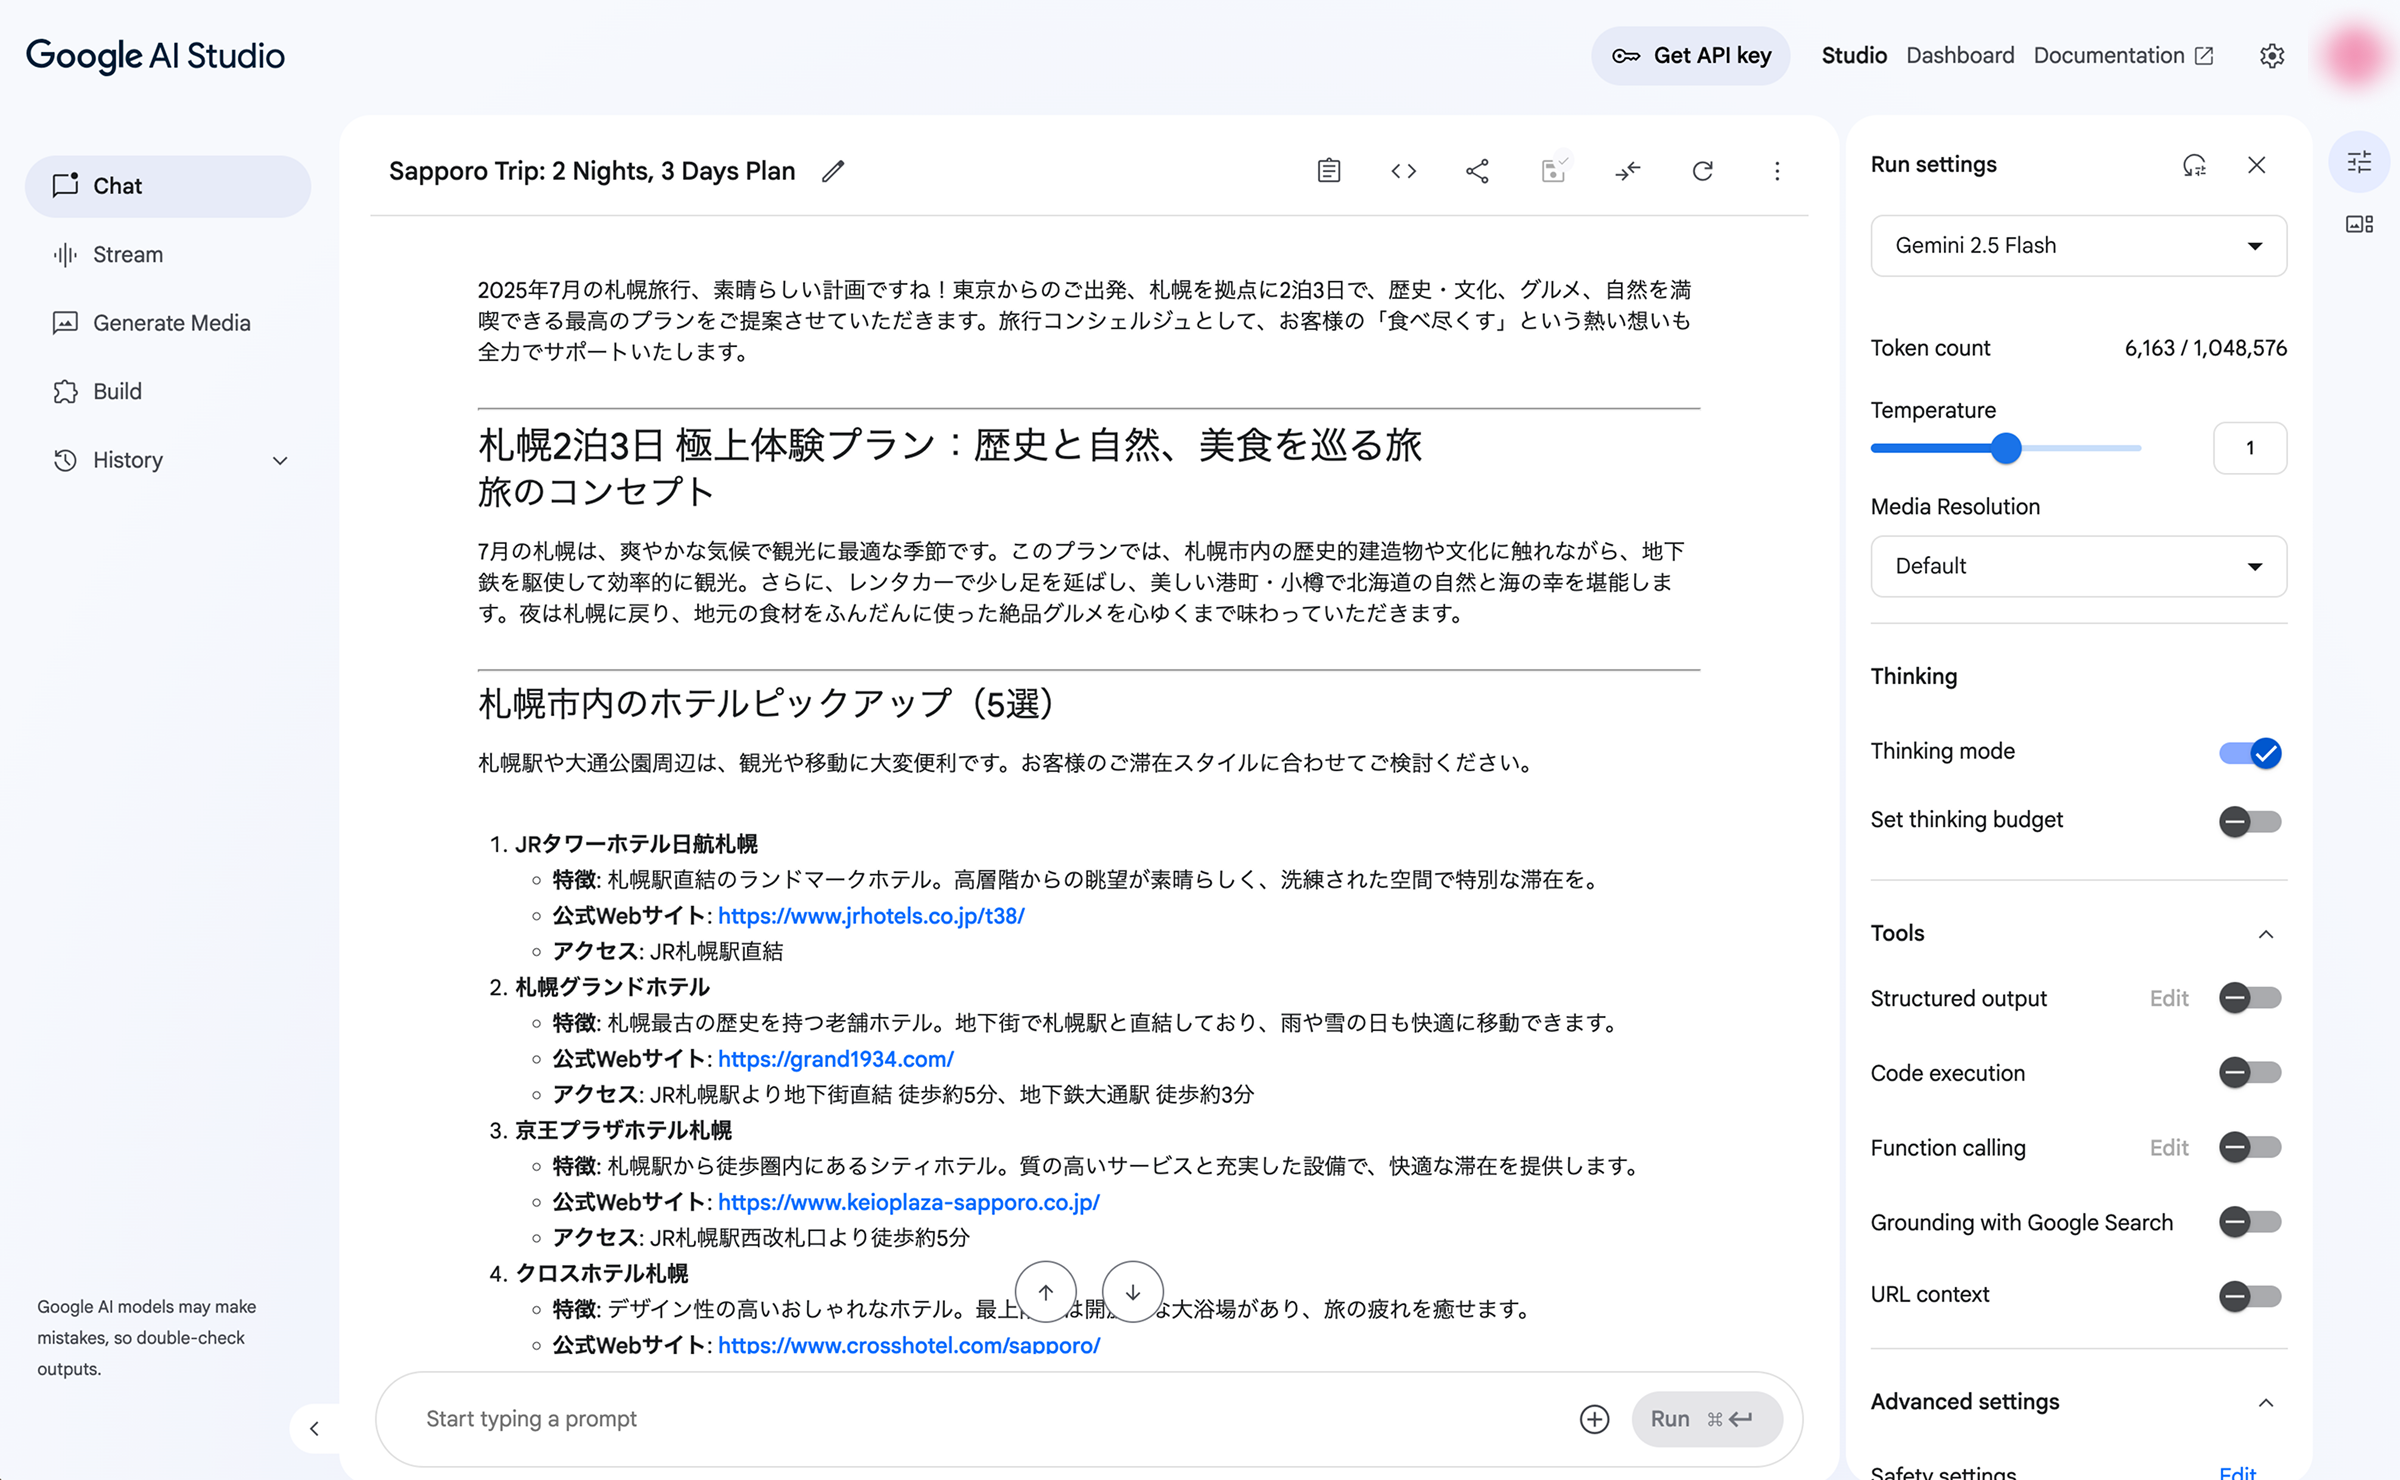Edit the chat title with pencil icon
Image resolution: width=2400 pixels, height=1480 pixels.
[833, 171]
